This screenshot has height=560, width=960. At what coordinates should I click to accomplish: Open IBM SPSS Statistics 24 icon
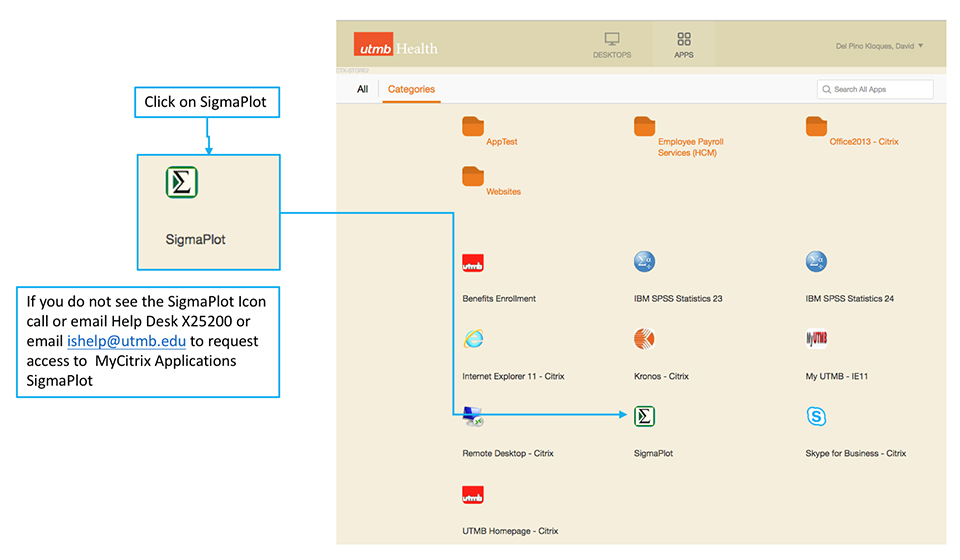[816, 263]
